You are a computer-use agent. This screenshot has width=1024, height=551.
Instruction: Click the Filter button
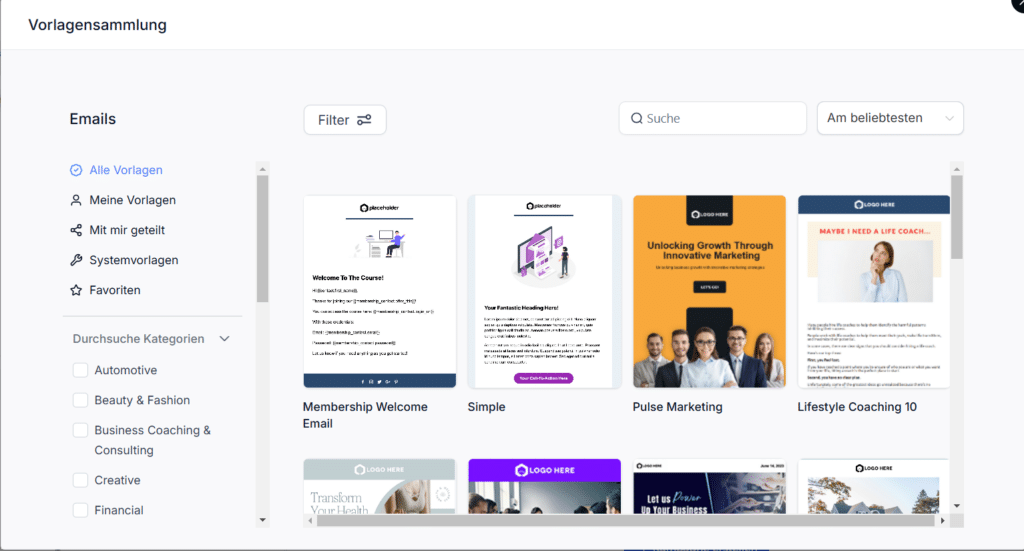345,120
